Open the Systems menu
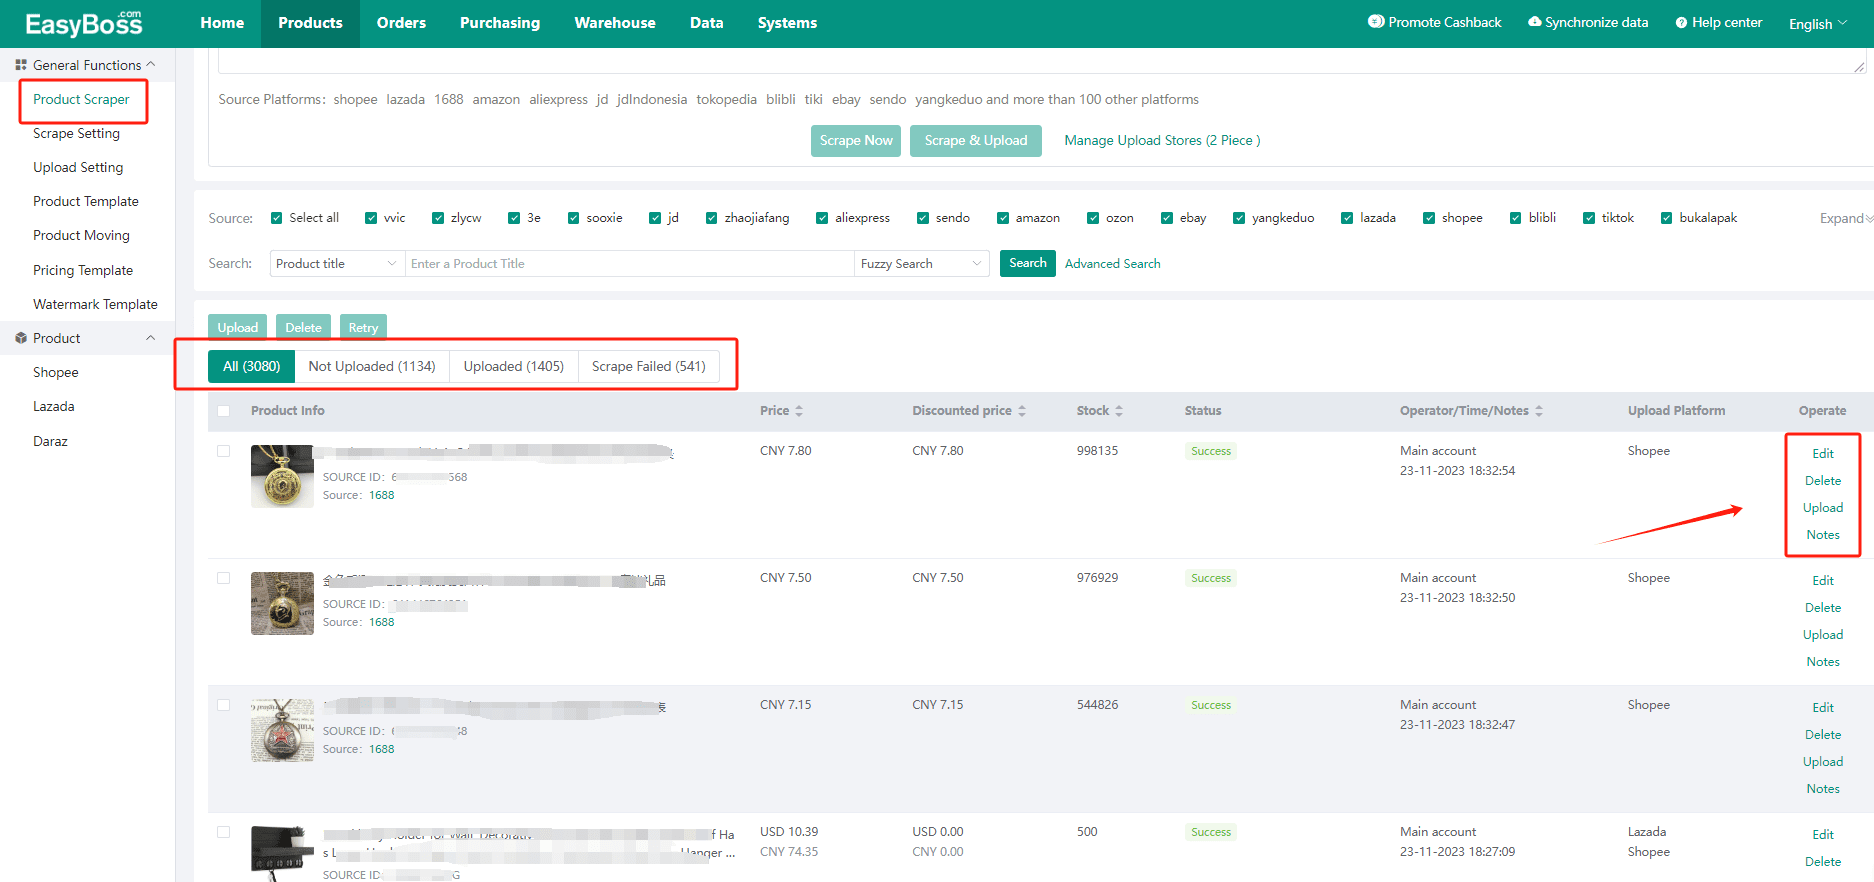The width and height of the screenshot is (1874, 882). 787,23
